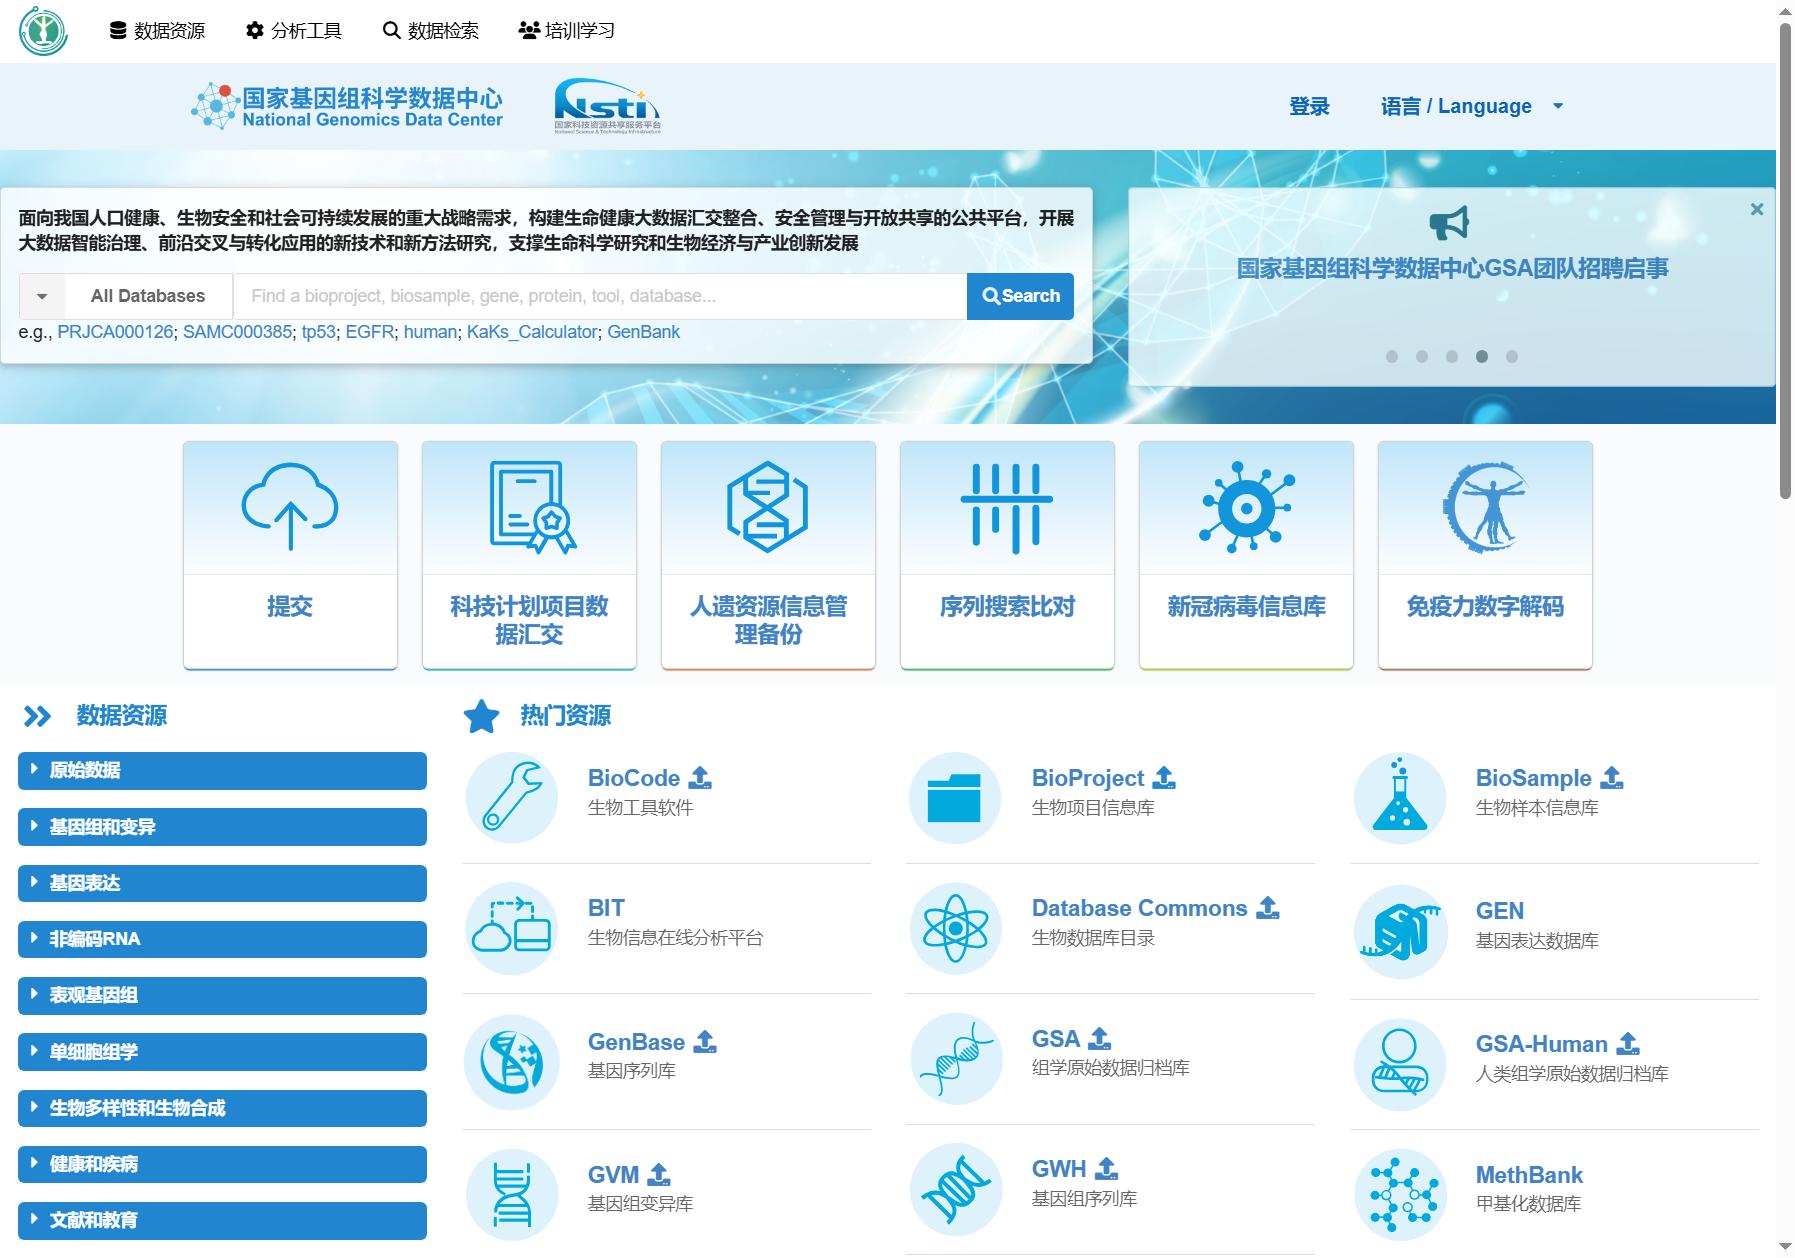Viewport: 1795px width, 1258px height.
Task: Click the GEN gene expression icon
Action: coord(1400,931)
